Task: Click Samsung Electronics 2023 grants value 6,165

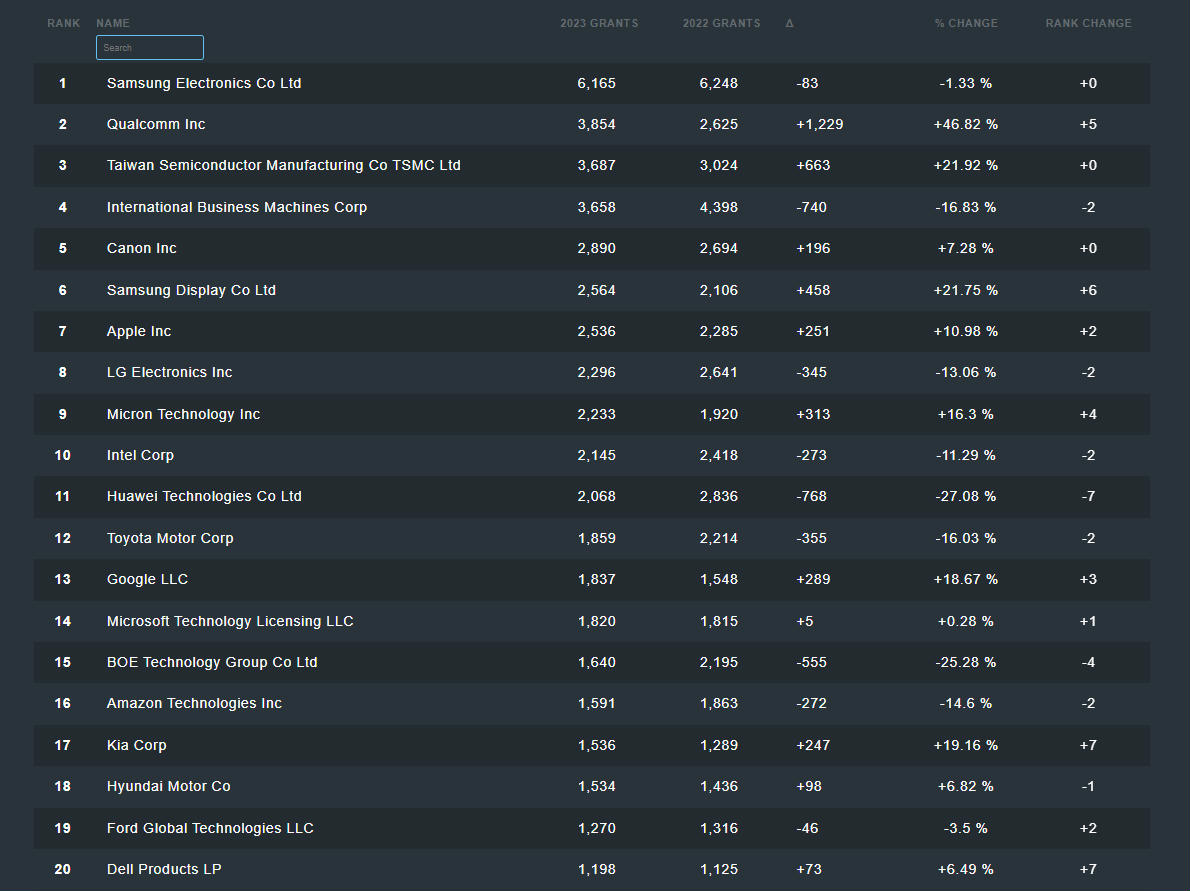Action: pos(597,83)
